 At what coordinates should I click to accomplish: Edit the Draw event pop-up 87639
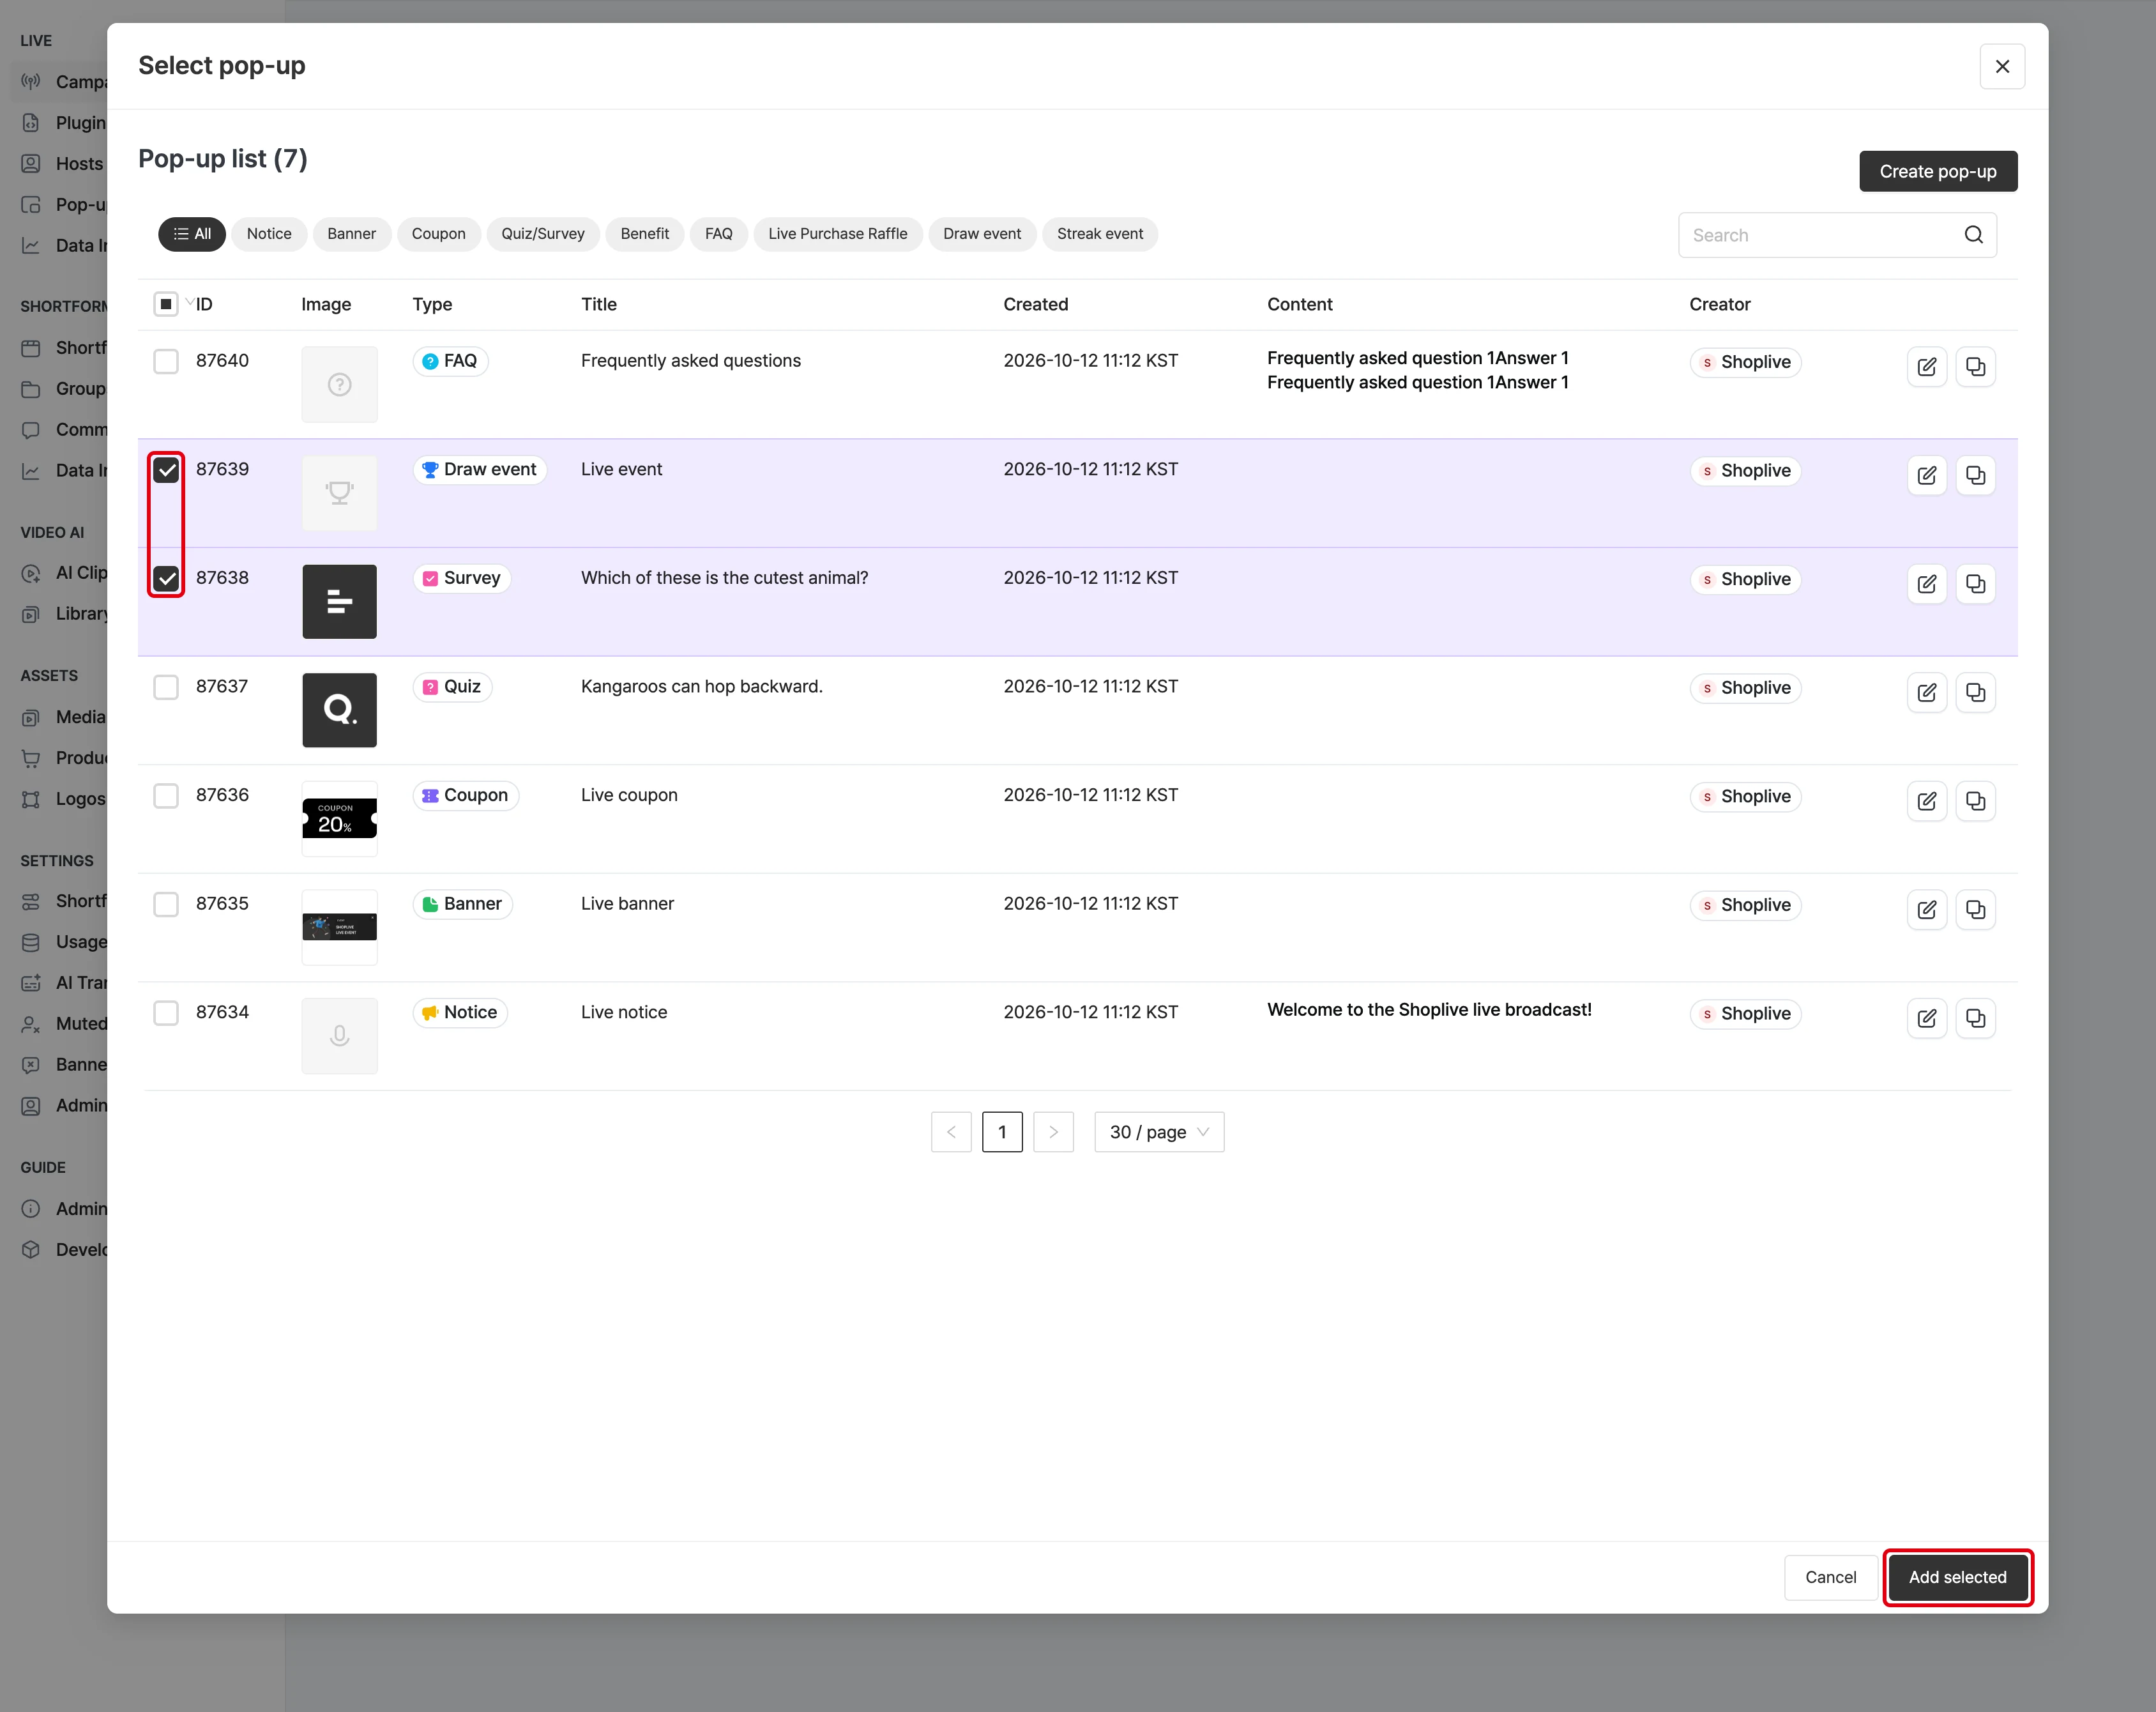(x=1926, y=475)
